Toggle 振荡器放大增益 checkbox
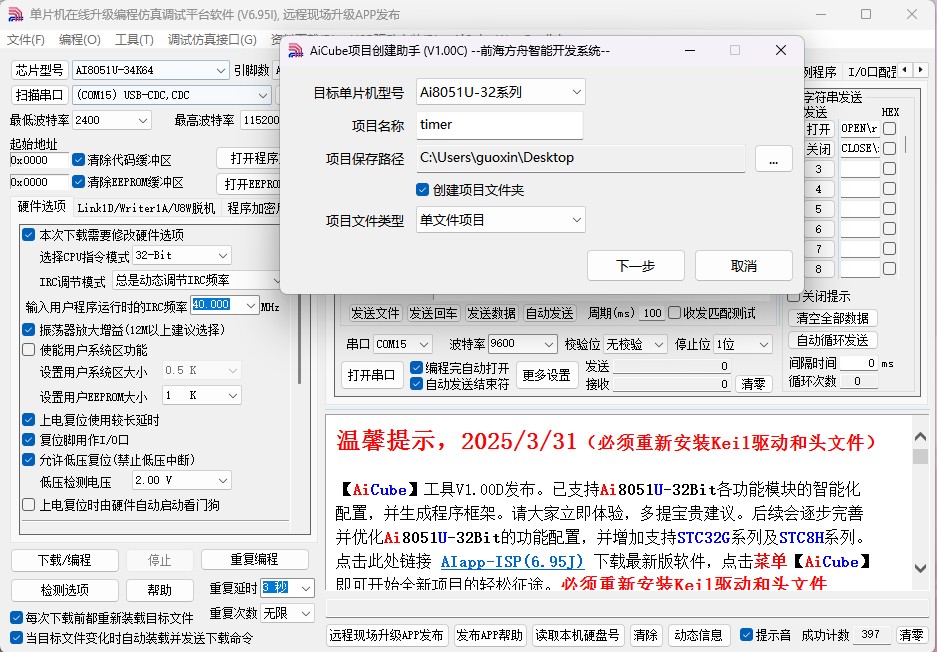This screenshot has height=652, width=937. [28, 329]
